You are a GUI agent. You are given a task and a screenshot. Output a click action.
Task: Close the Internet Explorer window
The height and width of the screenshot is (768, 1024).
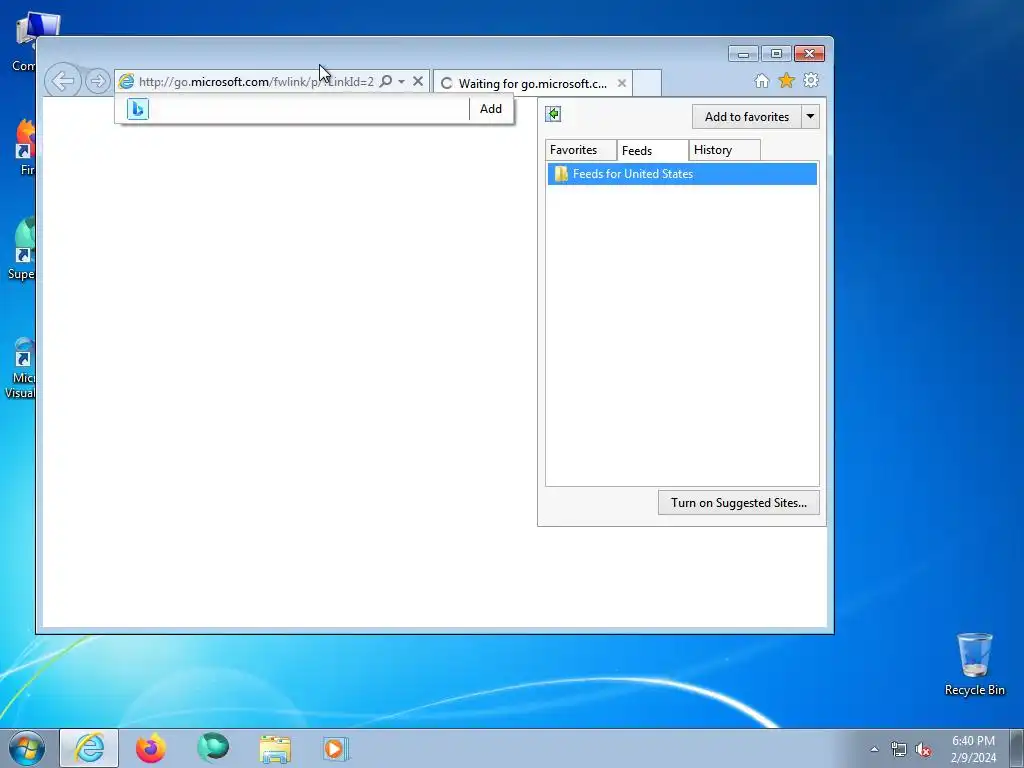809,54
